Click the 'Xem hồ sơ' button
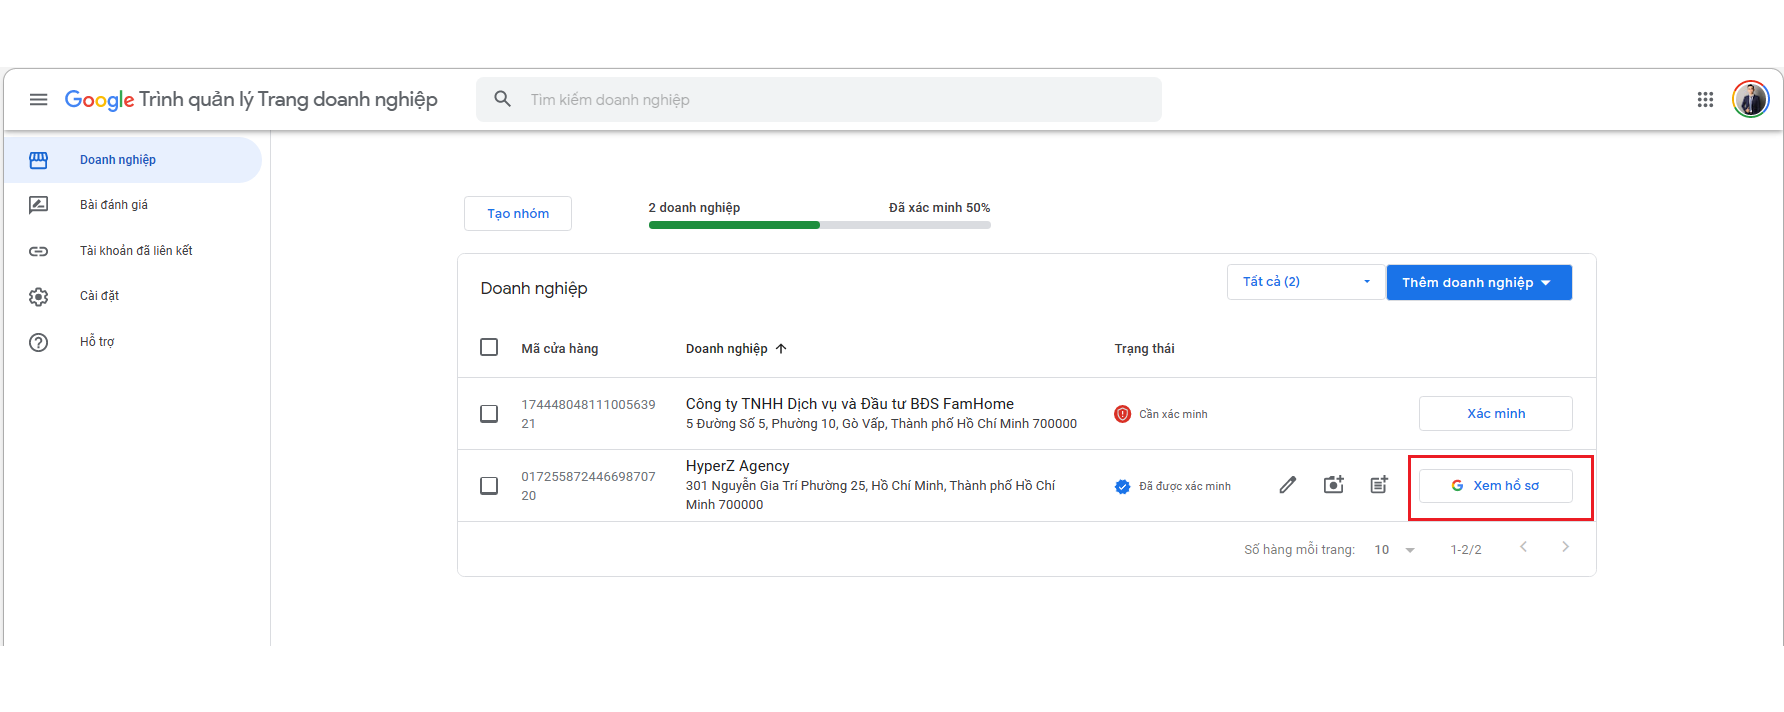 pyautogui.click(x=1495, y=486)
